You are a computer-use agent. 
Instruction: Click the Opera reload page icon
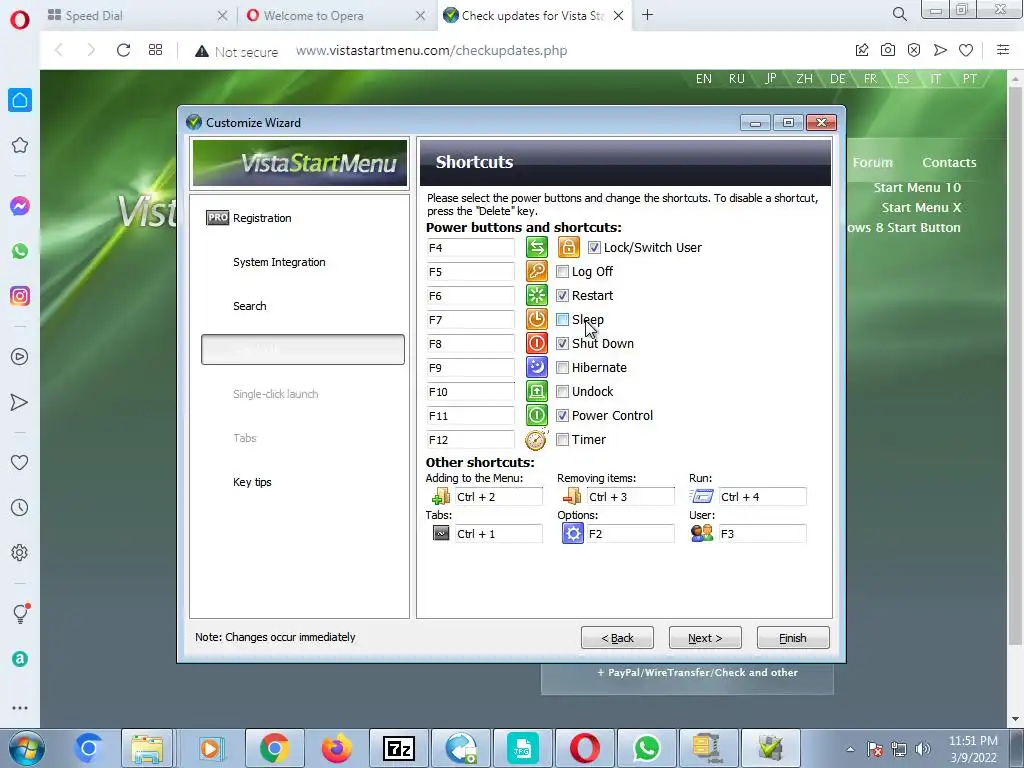[123, 50]
